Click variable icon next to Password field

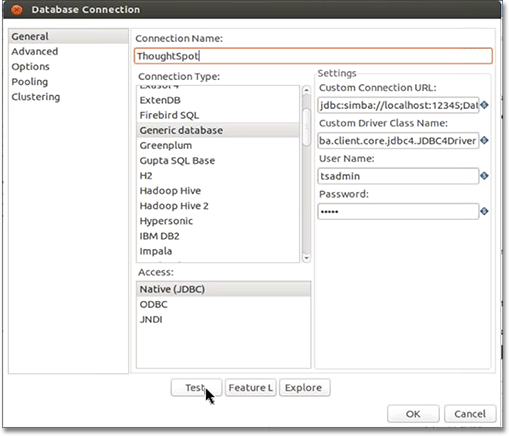(x=484, y=211)
